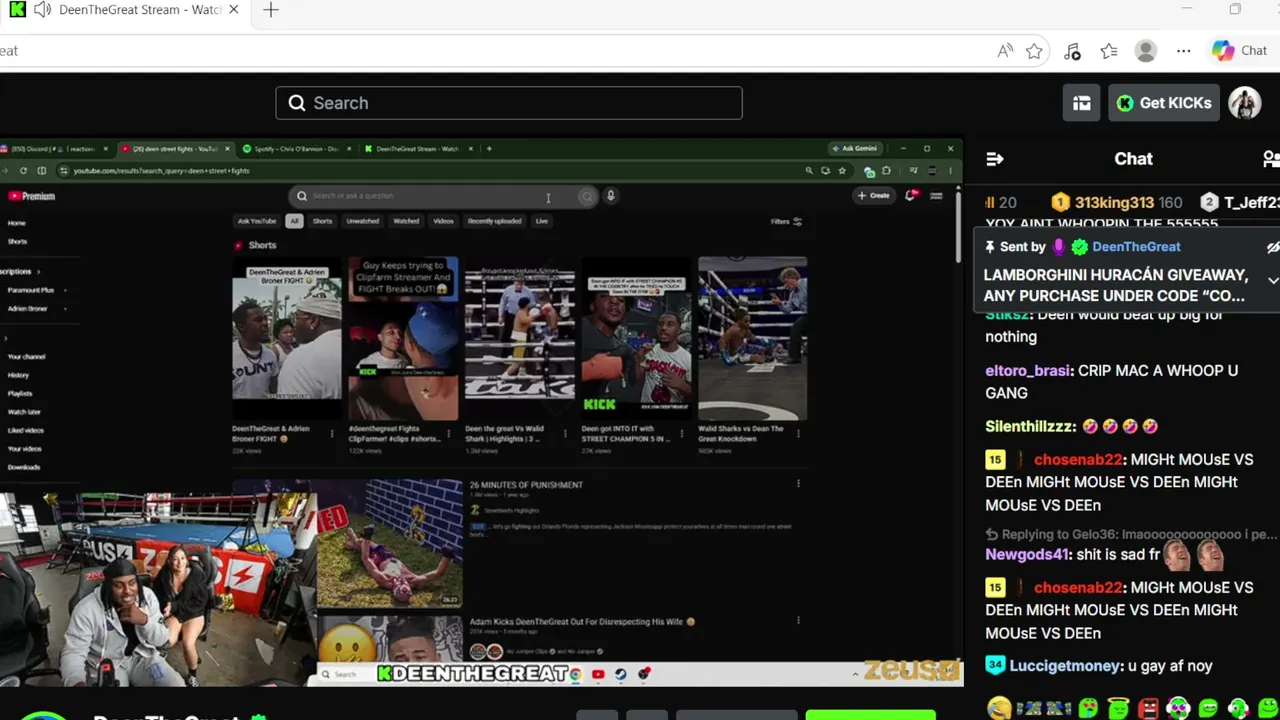
Task: Click the Kick search magnifier icon
Action: pyautogui.click(x=297, y=103)
